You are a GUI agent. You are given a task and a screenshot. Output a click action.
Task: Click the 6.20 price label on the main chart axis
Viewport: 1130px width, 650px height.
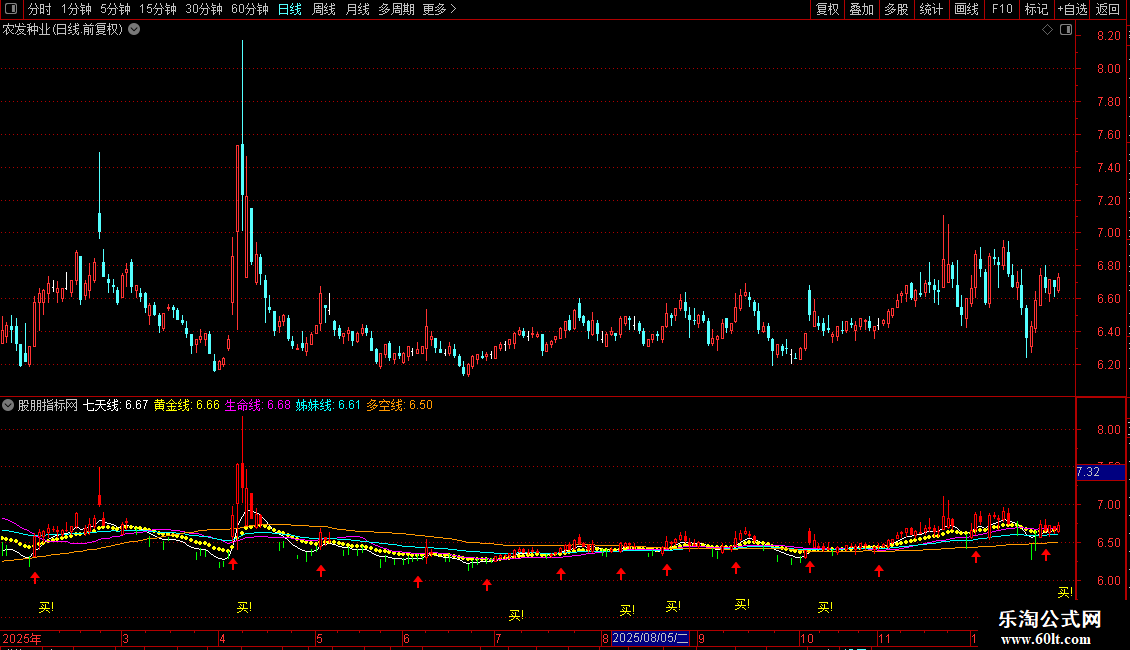(x=1108, y=365)
